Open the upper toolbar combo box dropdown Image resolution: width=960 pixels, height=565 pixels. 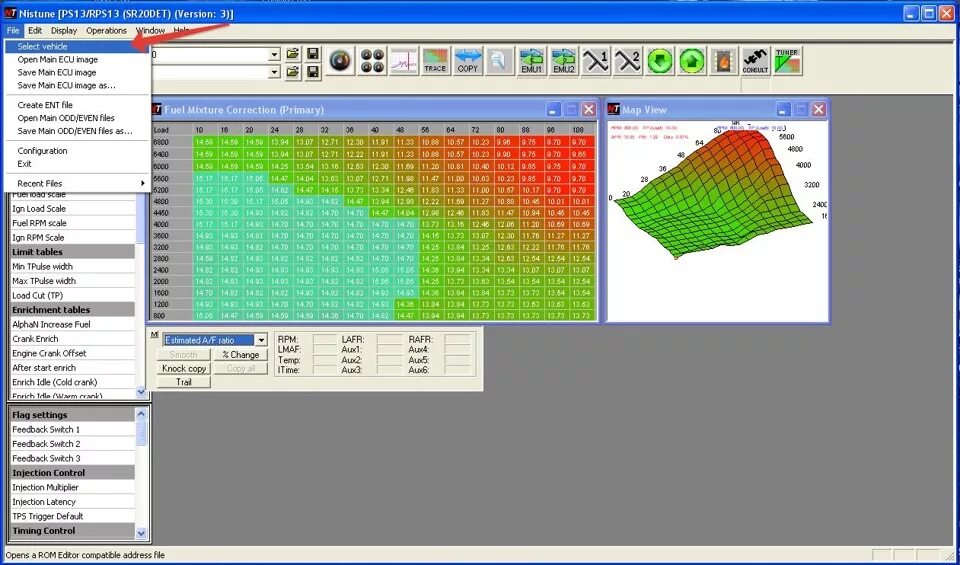click(x=274, y=54)
